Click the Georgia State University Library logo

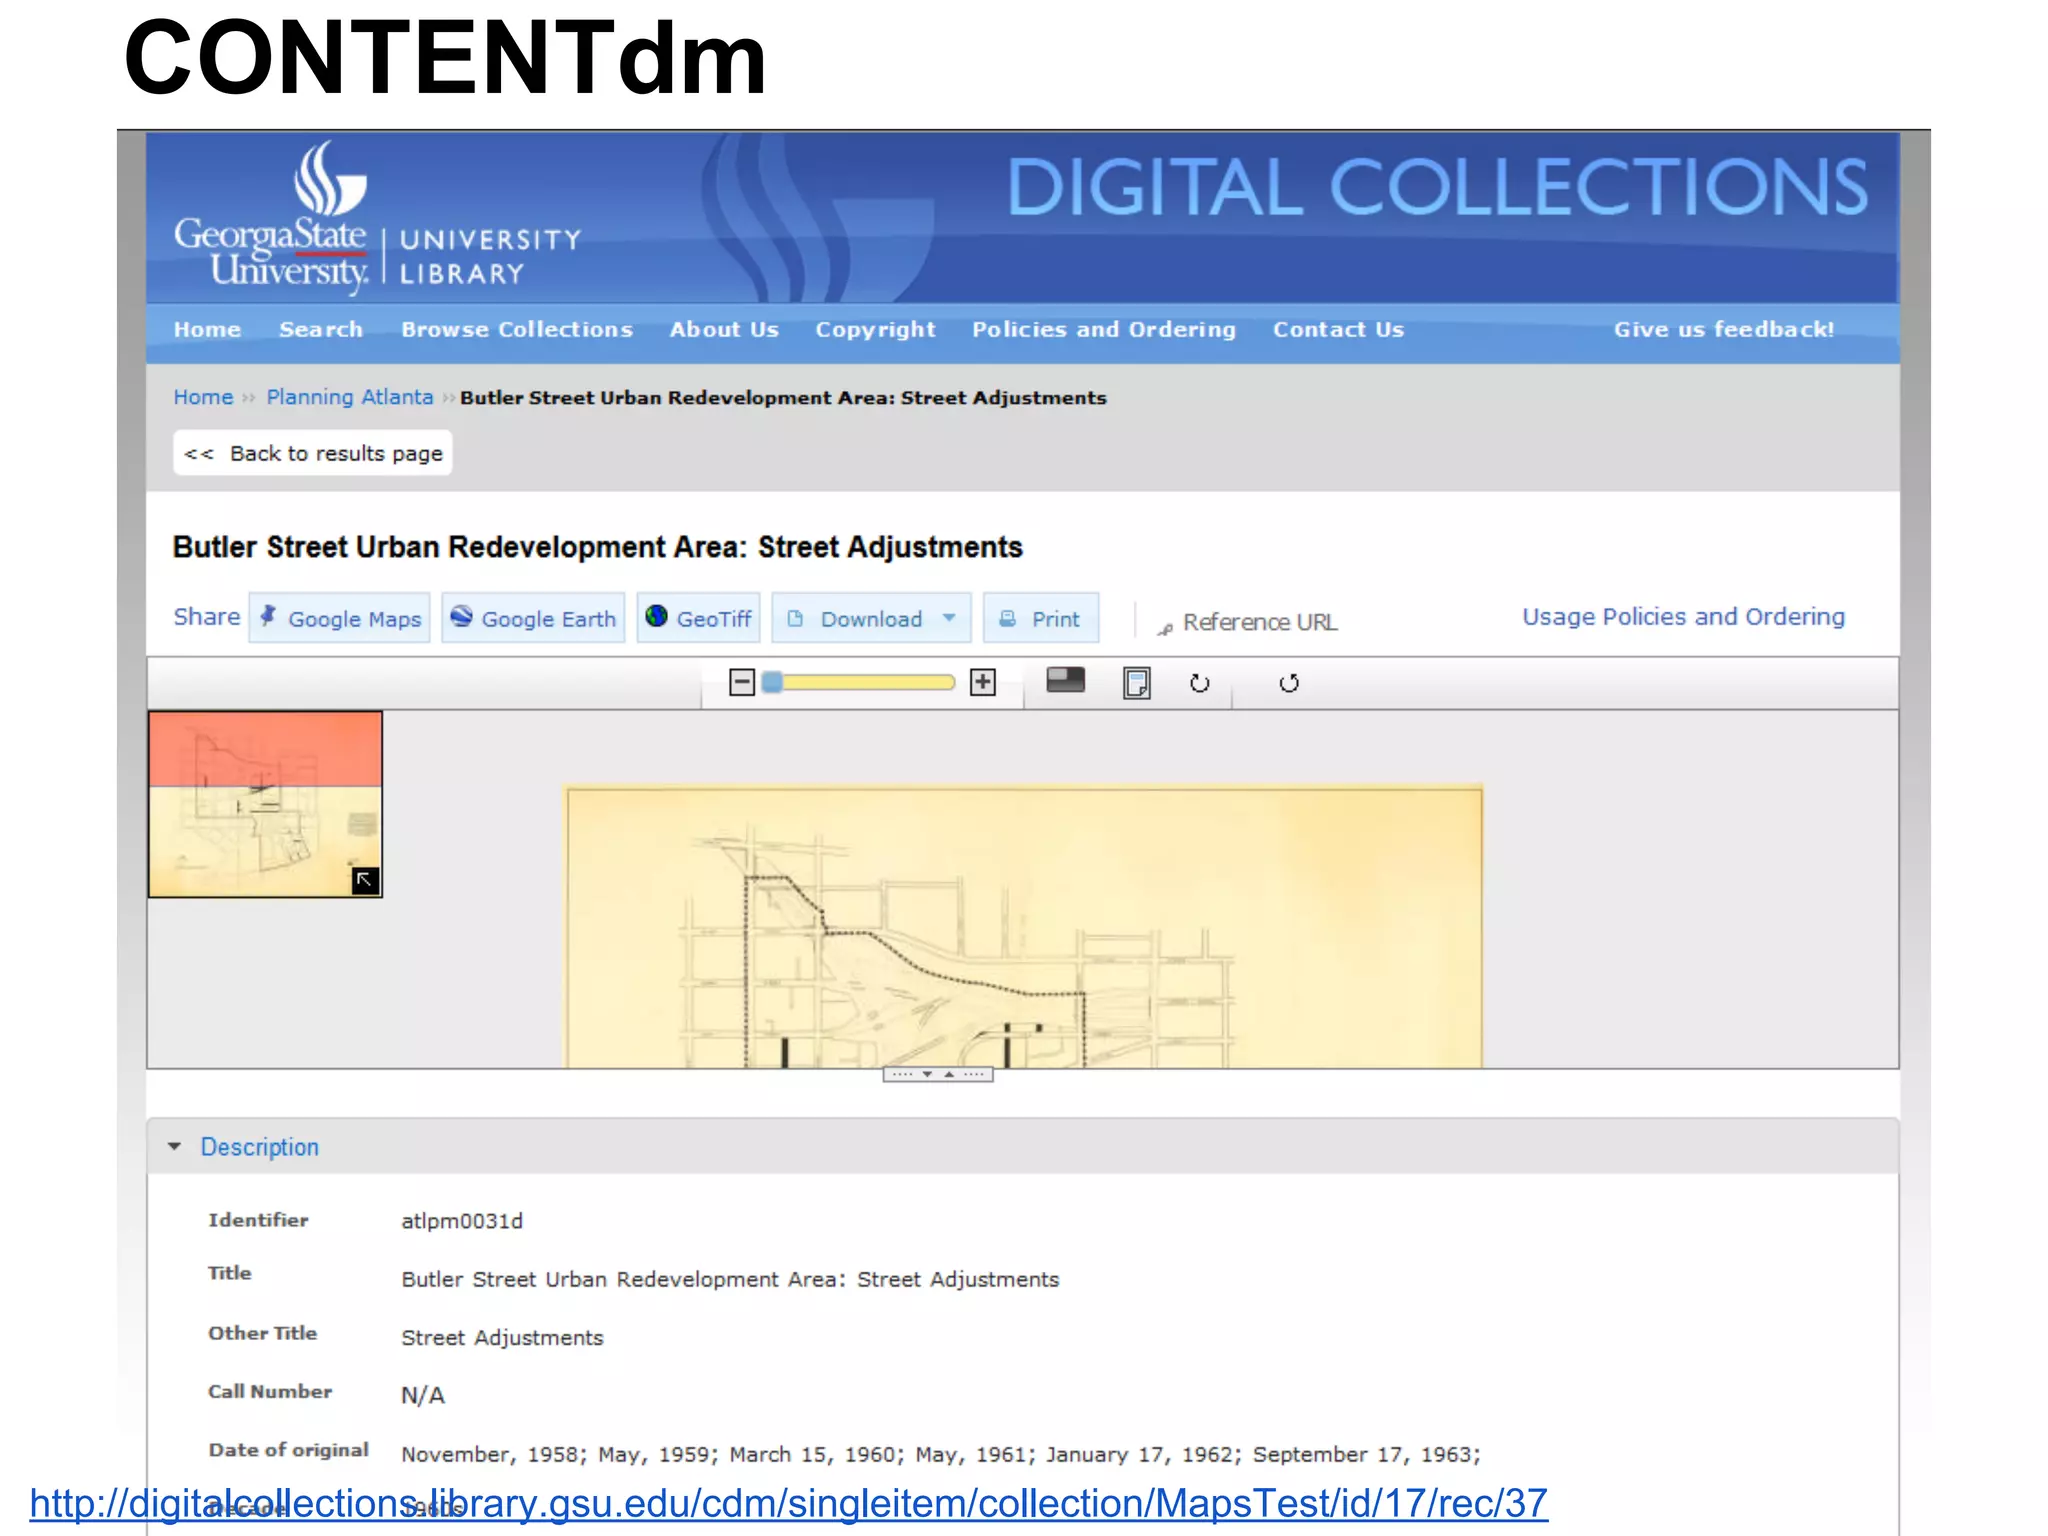click(x=376, y=218)
